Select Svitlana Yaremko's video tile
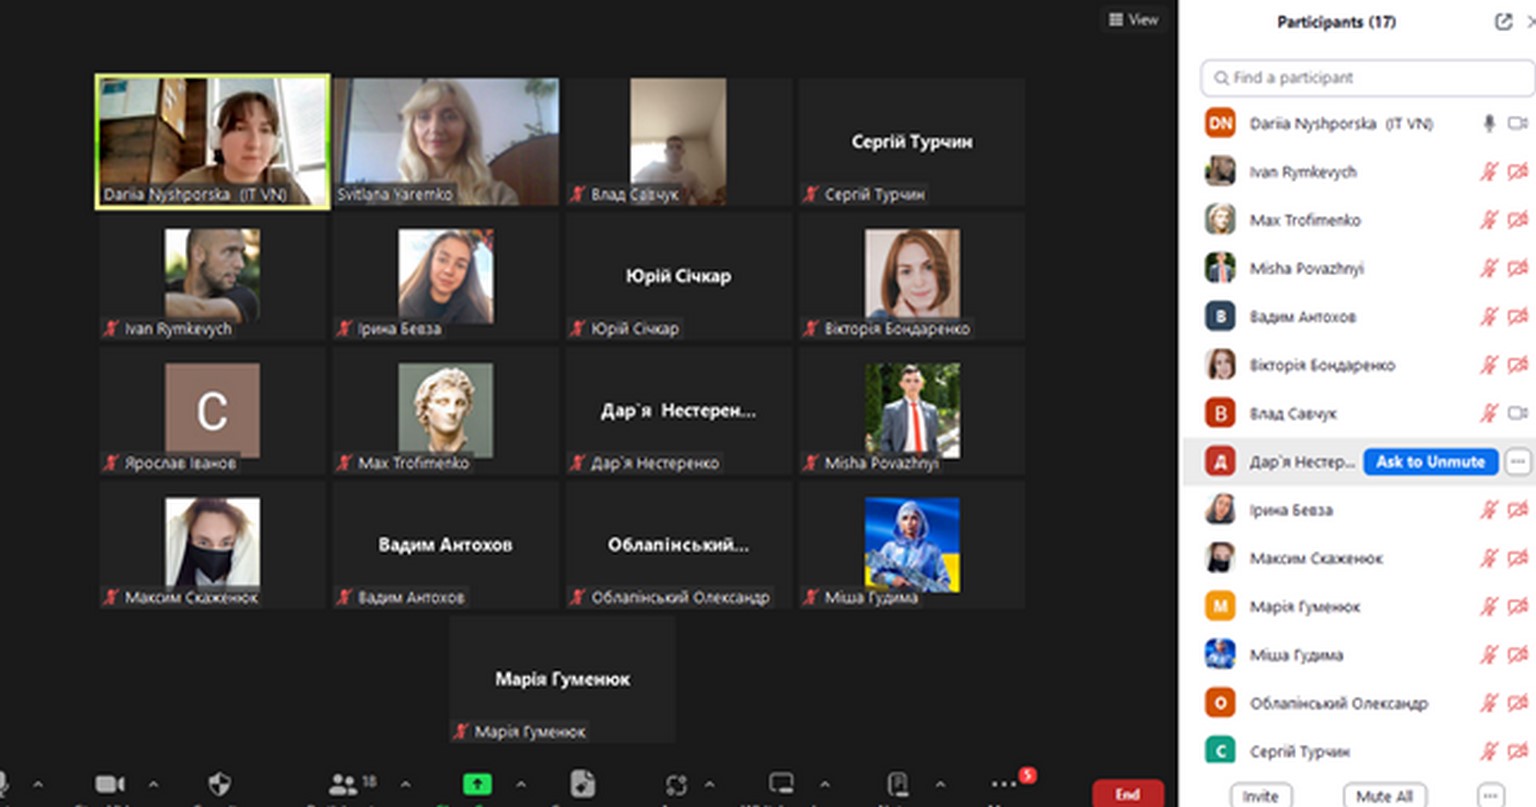Viewport: 1536px width, 807px height. pyautogui.click(x=446, y=141)
